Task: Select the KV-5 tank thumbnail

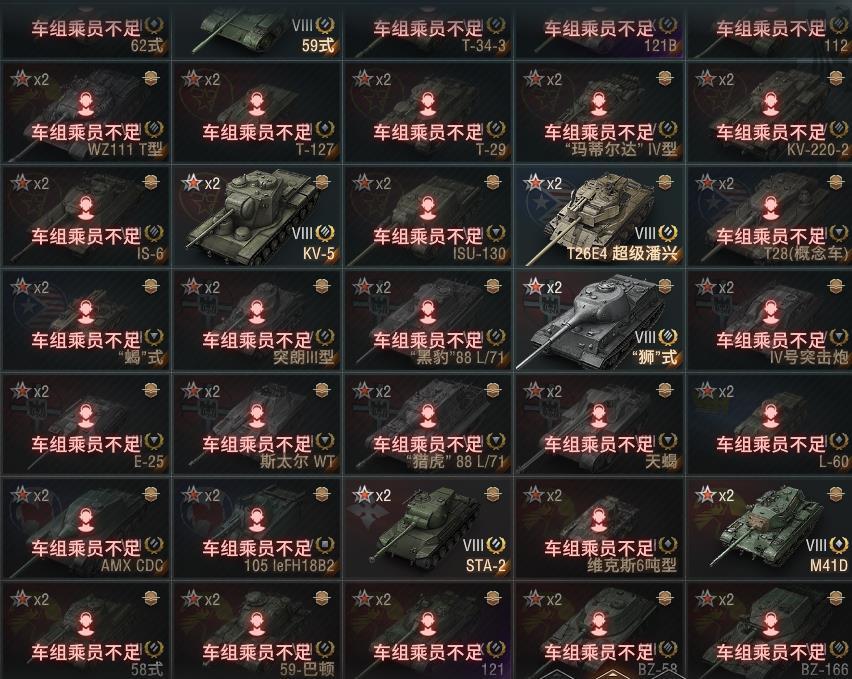Action: pyautogui.click(x=256, y=217)
